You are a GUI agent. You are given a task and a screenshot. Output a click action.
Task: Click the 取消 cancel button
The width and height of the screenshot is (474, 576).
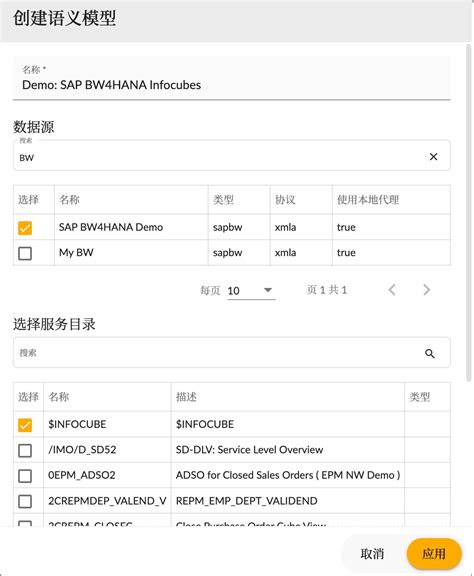click(x=372, y=554)
